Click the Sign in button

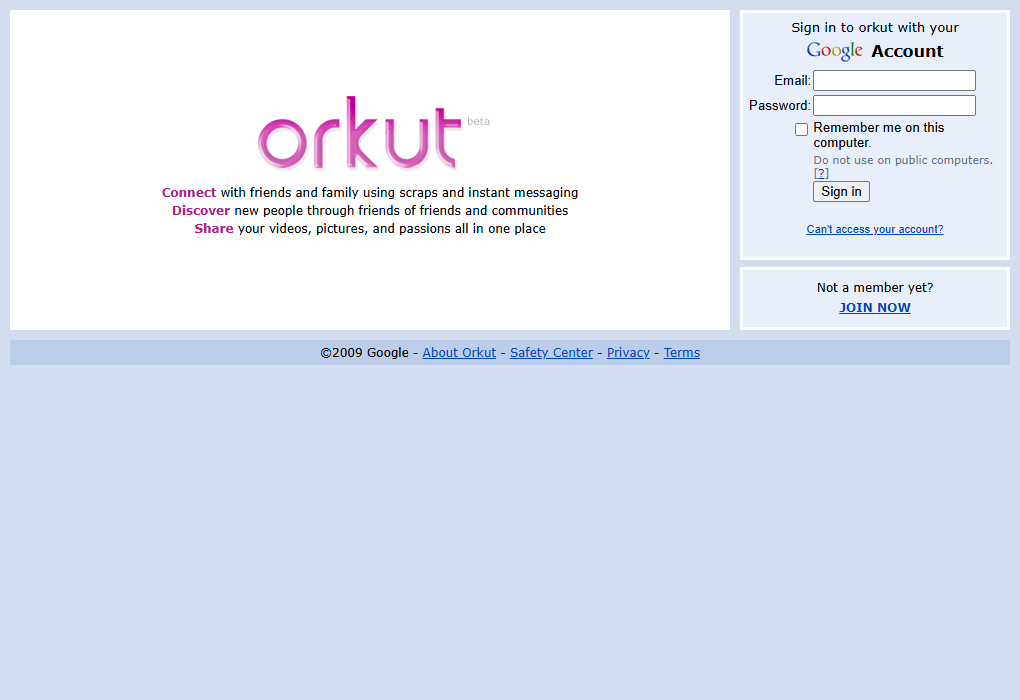click(x=841, y=191)
